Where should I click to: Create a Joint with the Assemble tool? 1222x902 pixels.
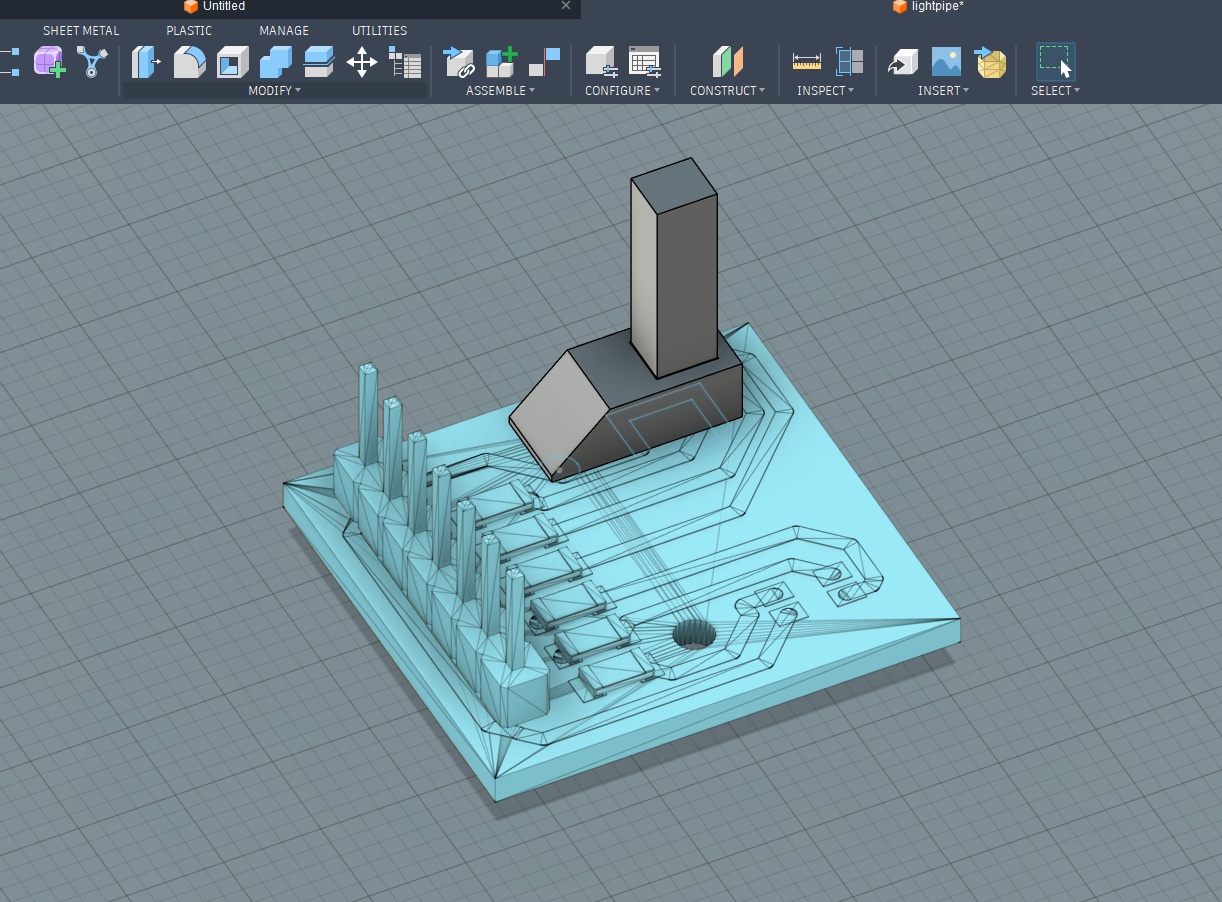pyautogui.click(x=458, y=62)
